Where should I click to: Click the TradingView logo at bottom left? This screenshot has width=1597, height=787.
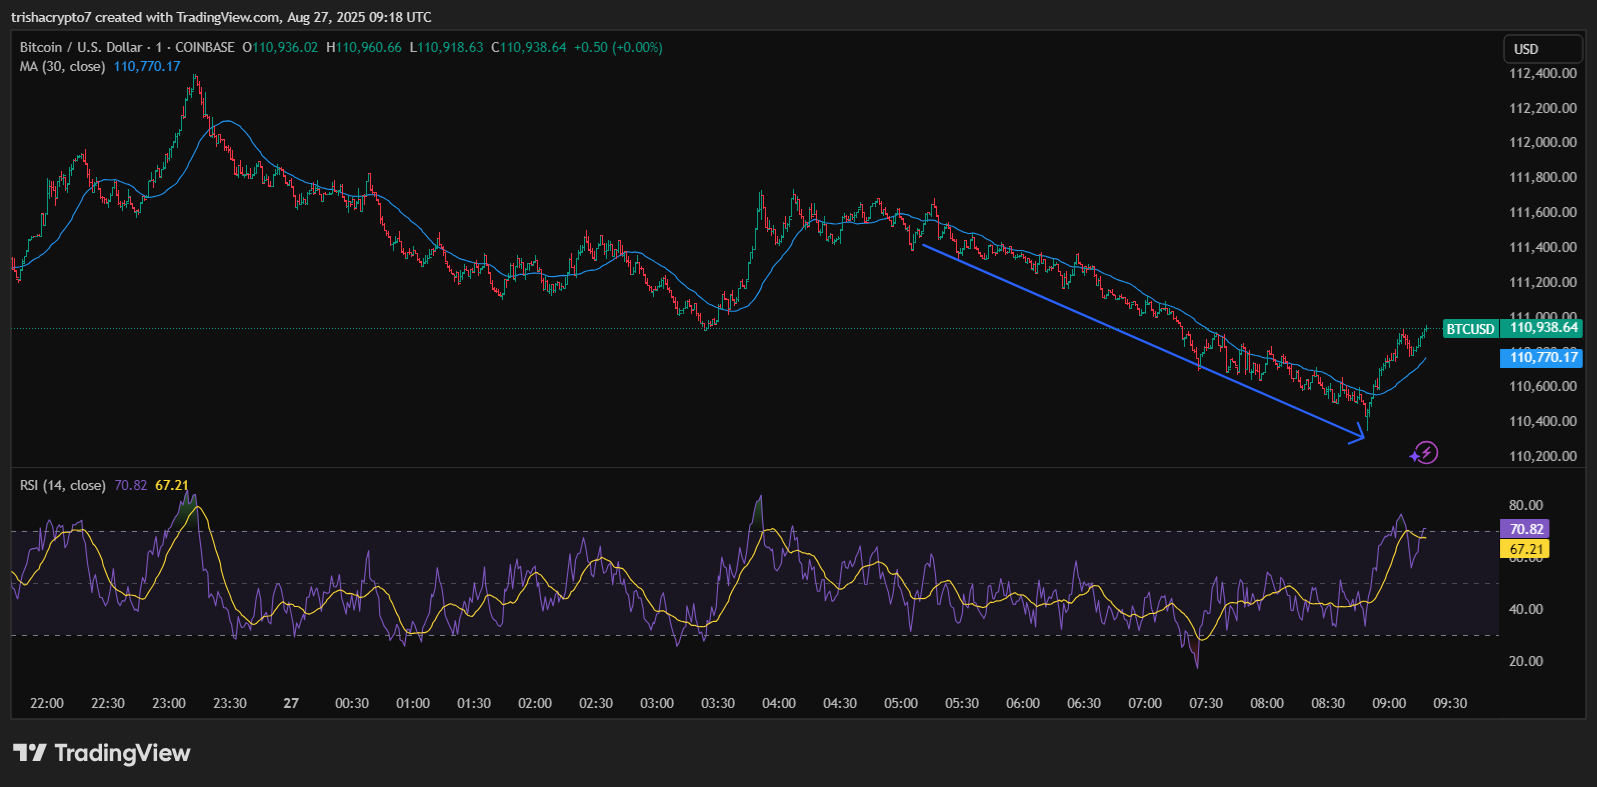[101, 753]
